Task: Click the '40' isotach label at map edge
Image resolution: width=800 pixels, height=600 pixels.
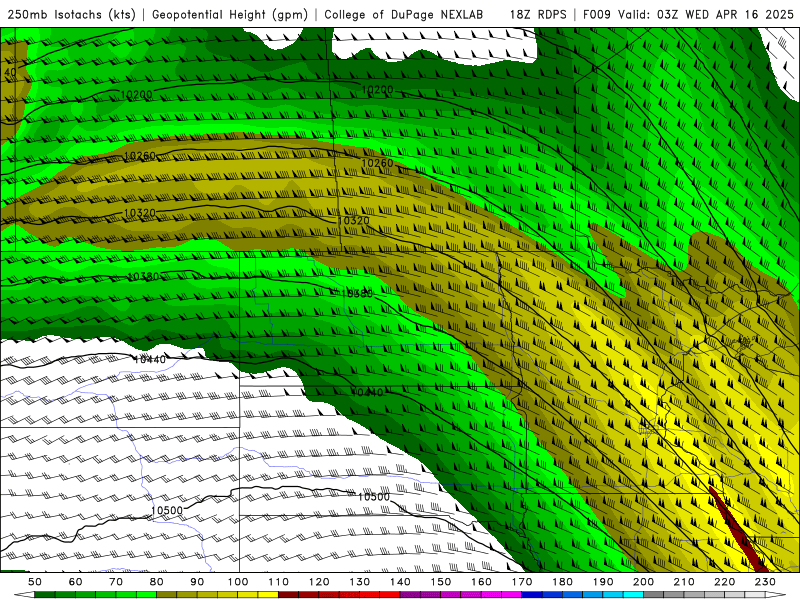Action: pos(10,72)
